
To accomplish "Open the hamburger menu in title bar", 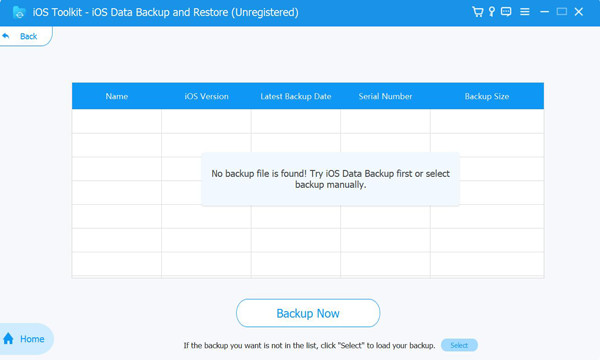I will click(525, 12).
